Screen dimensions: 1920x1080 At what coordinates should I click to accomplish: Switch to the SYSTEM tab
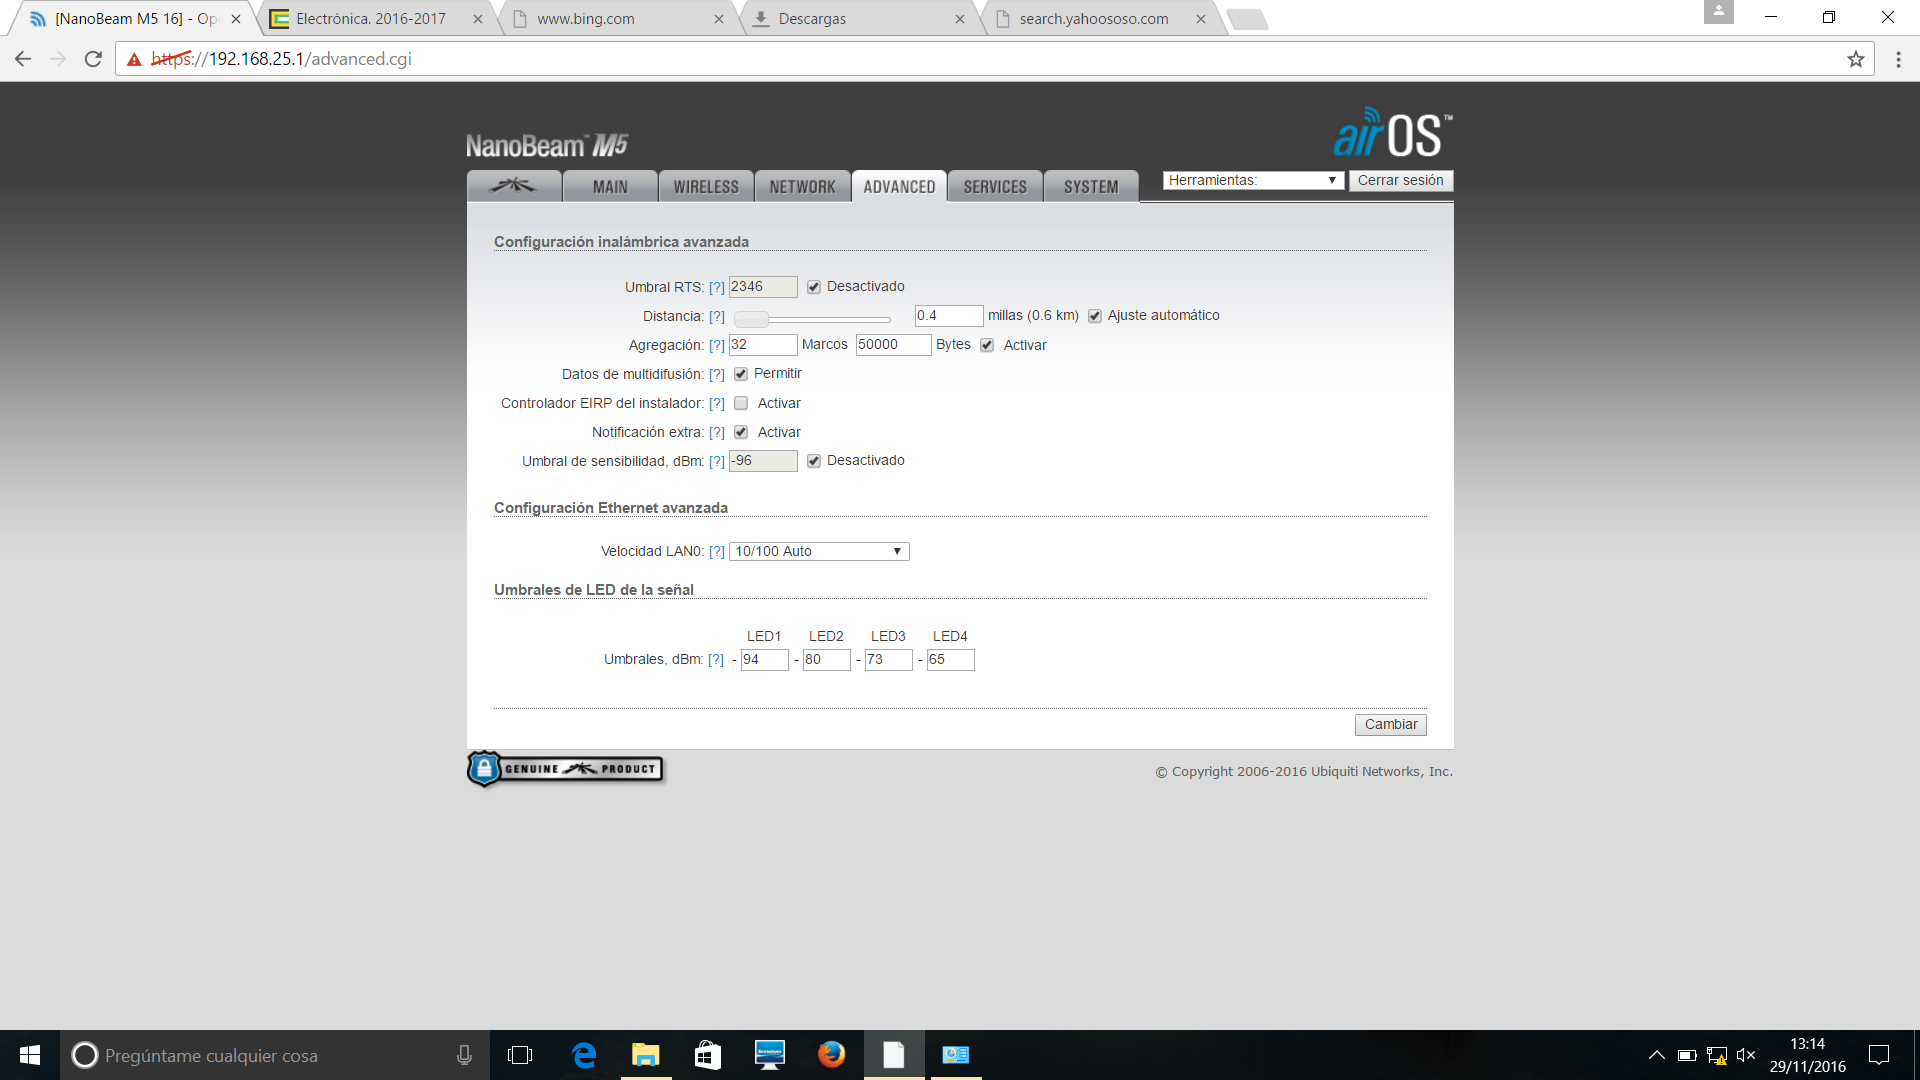[x=1091, y=186]
